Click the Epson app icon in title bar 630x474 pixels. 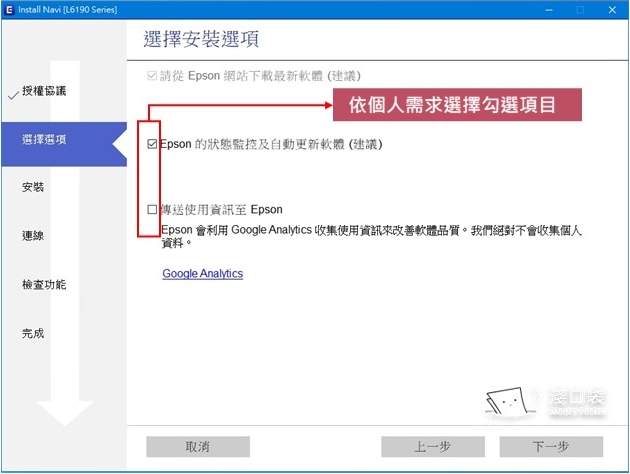9,9
